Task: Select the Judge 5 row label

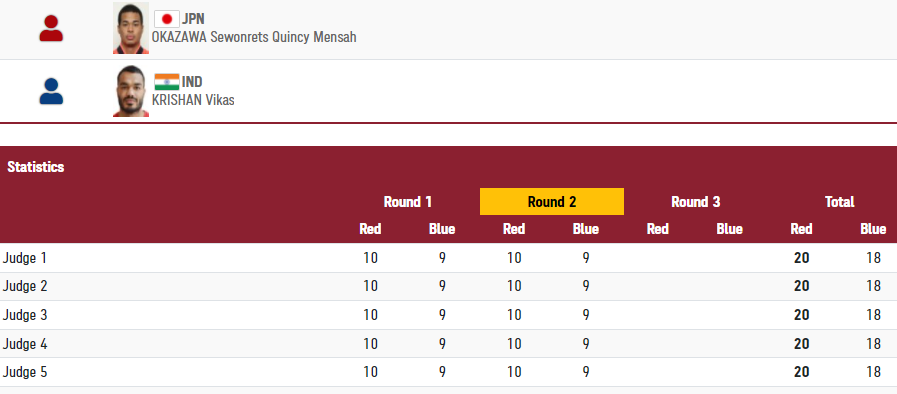Action: pyautogui.click(x=25, y=372)
